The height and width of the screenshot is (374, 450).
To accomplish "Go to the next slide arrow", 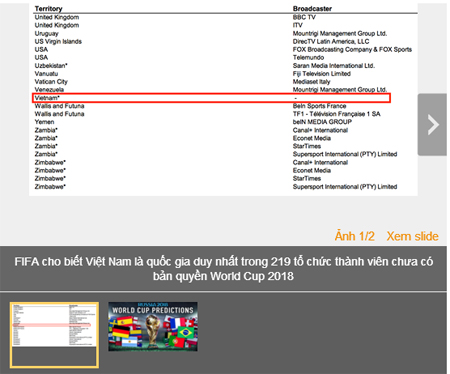I will click(x=432, y=125).
